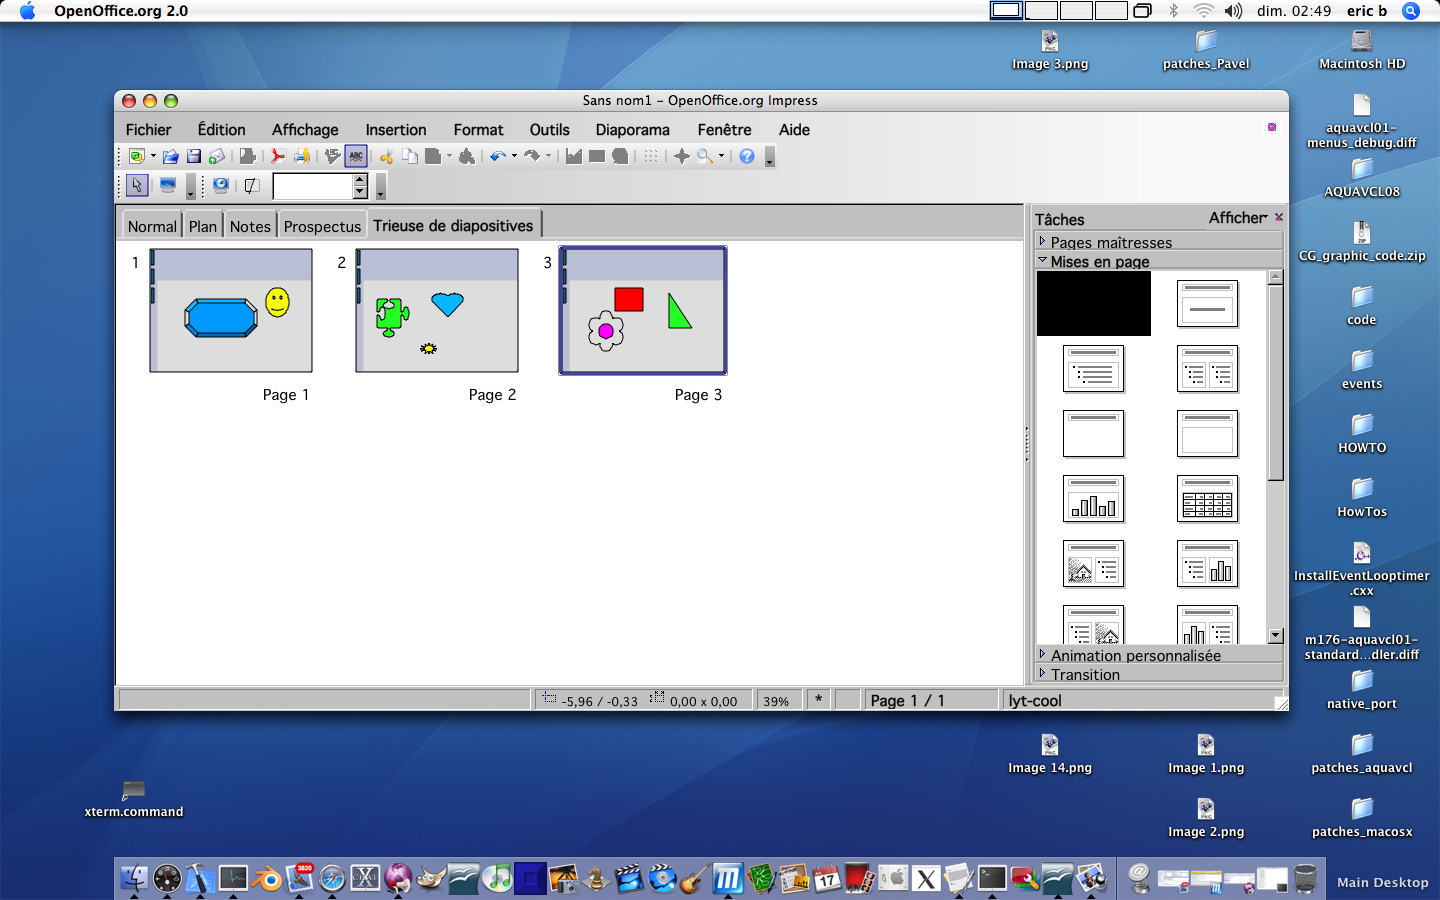Export directly as PDF using the red icon
The image size is (1440, 900).
[x=278, y=156]
